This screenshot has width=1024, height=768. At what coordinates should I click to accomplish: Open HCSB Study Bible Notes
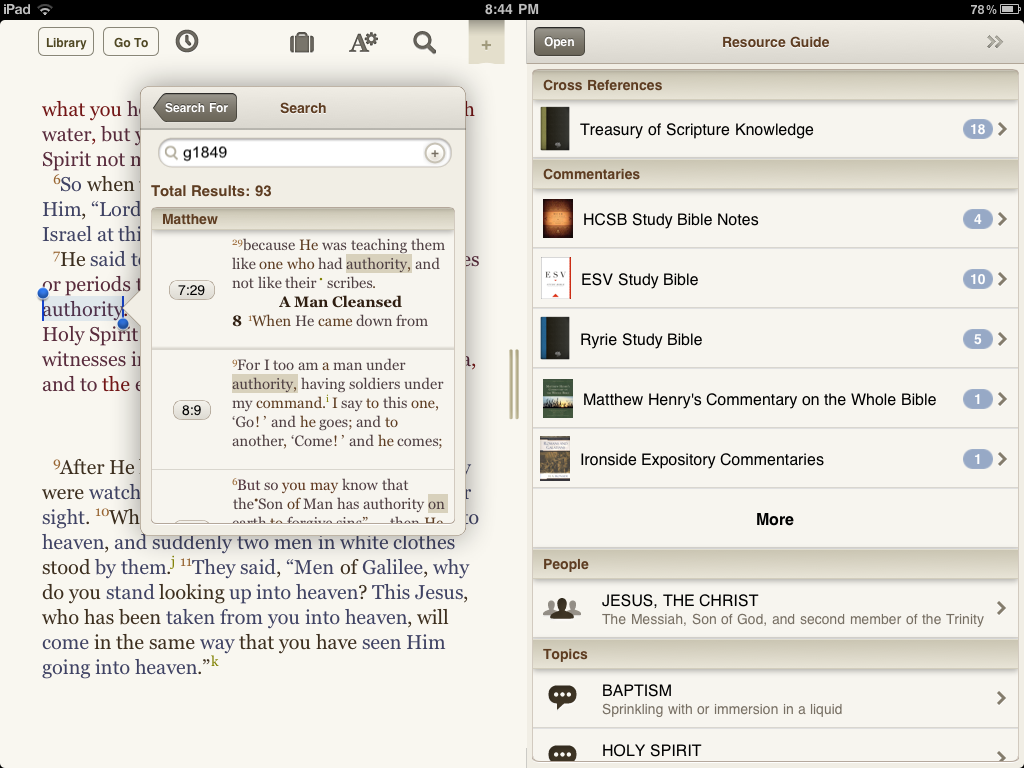[x=775, y=219]
